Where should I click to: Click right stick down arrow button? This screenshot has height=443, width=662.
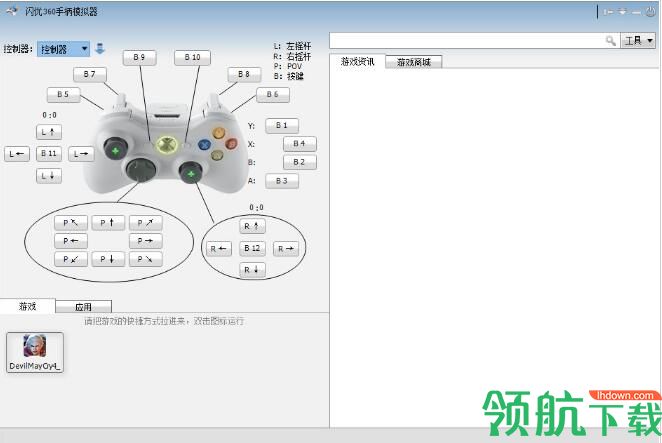[x=252, y=270]
